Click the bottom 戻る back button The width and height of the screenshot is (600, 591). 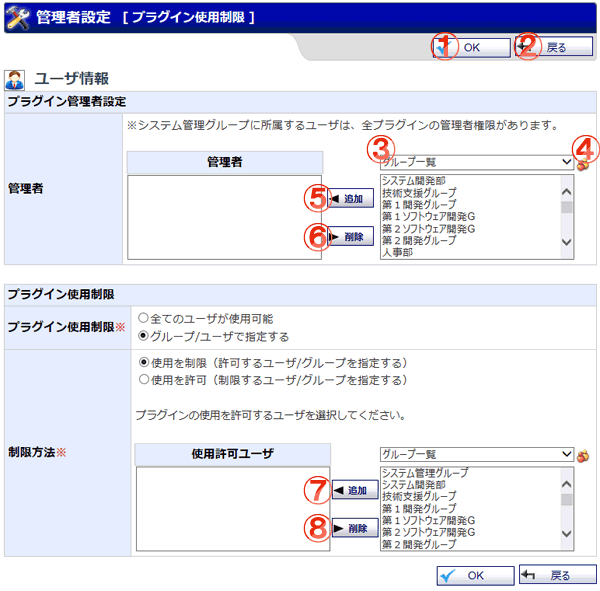point(558,574)
